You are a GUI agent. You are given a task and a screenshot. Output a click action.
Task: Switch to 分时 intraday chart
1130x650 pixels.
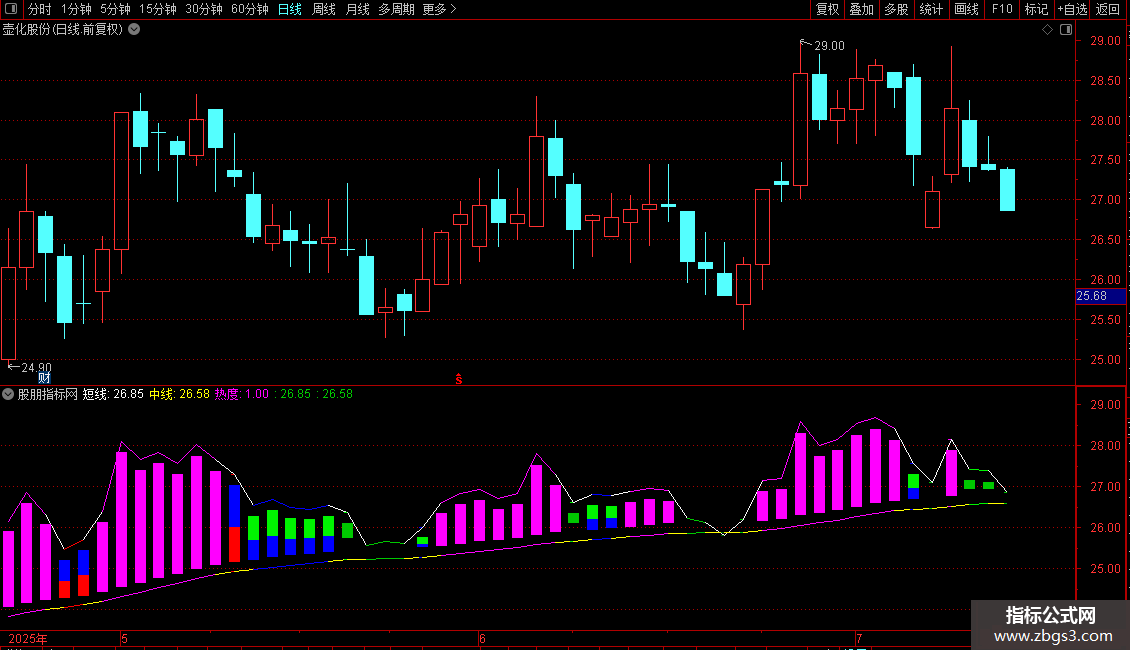pos(40,9)
